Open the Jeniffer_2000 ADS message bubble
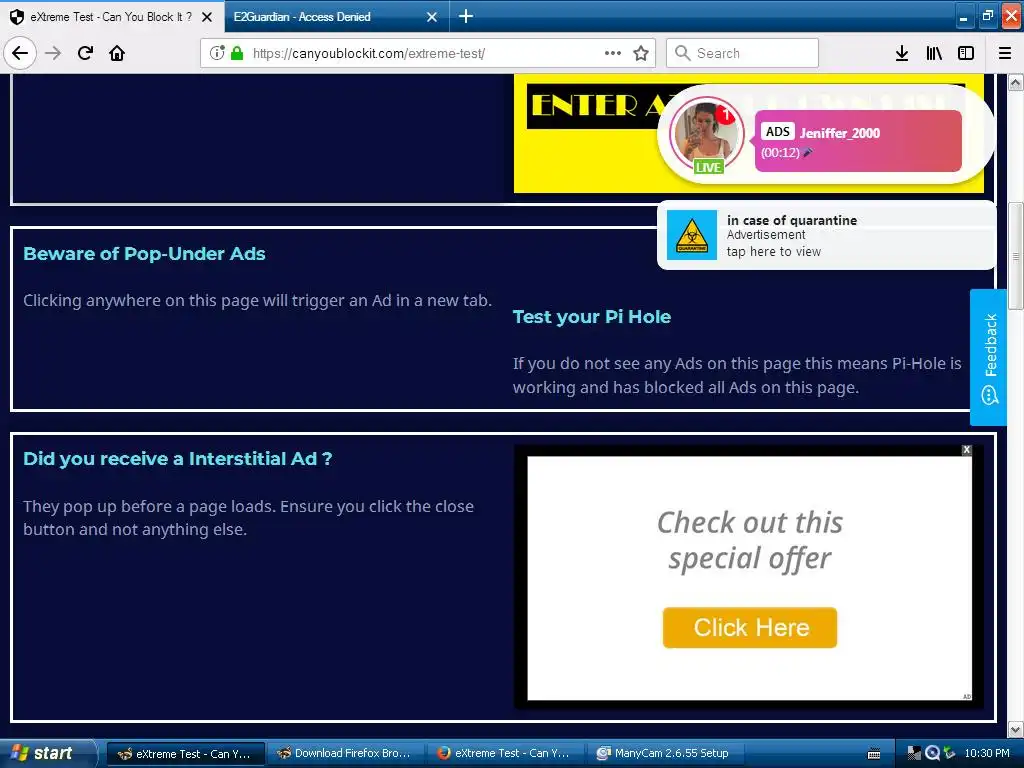The width and height of the screenshot is (1024, 768). [x=858, y=141]
